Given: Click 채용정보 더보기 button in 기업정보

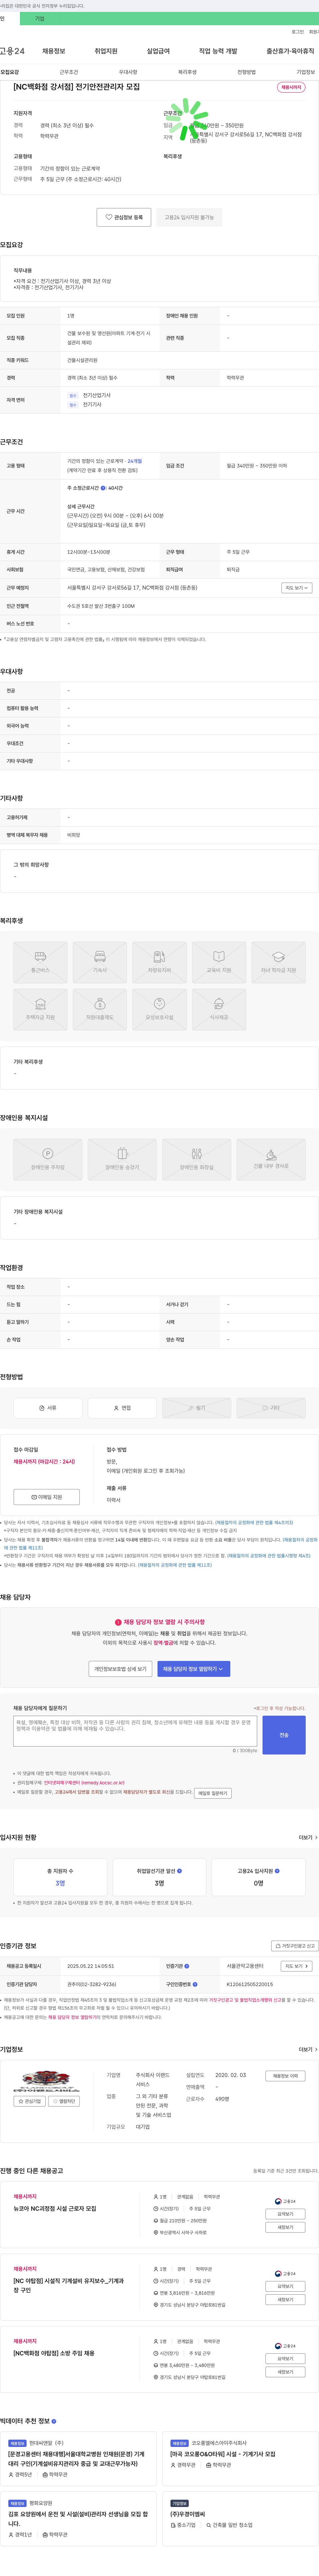Looking at the screenshot, I should coord(285,2076).
